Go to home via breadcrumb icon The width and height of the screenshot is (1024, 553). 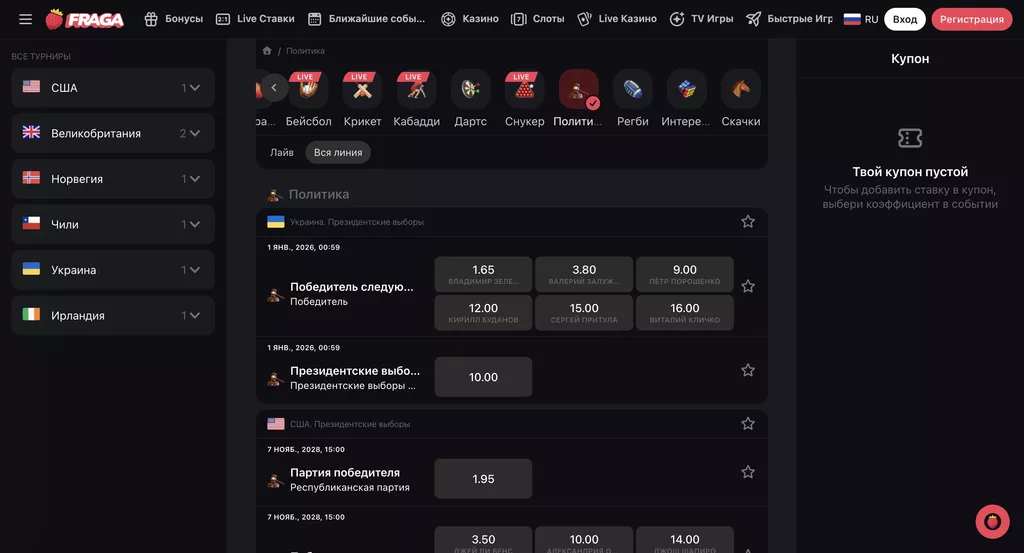tap(266, 51)
